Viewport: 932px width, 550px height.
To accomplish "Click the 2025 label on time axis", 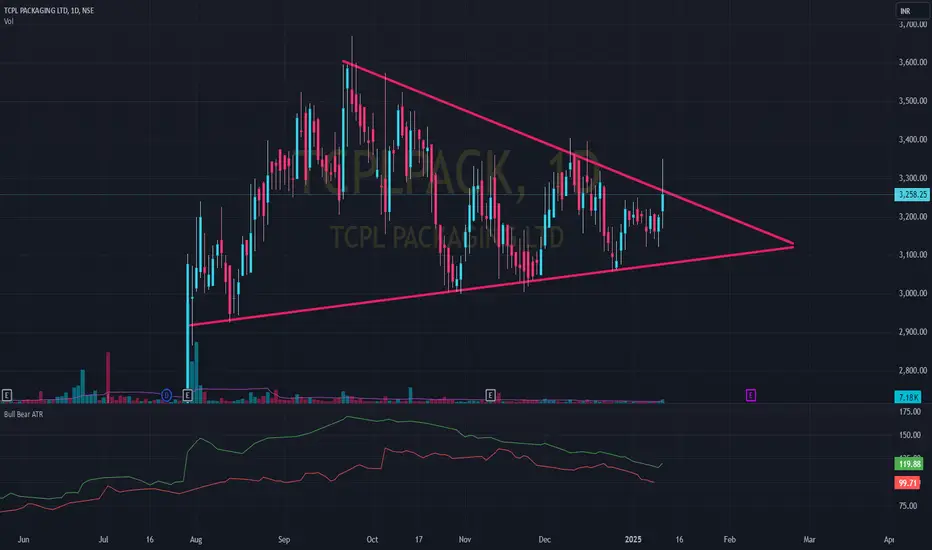I will [x=633, y=540].
